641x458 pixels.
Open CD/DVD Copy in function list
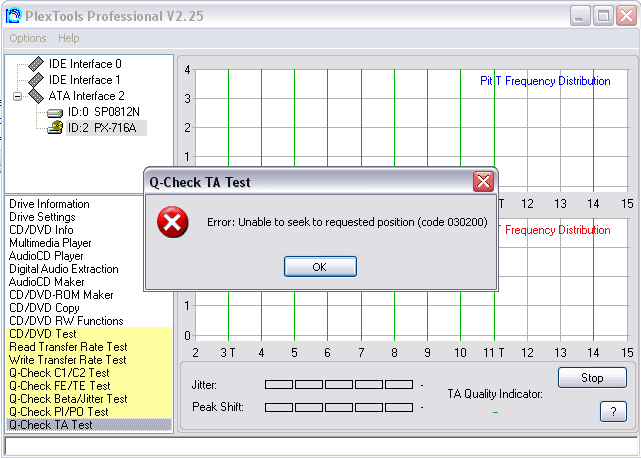point(44,308)
